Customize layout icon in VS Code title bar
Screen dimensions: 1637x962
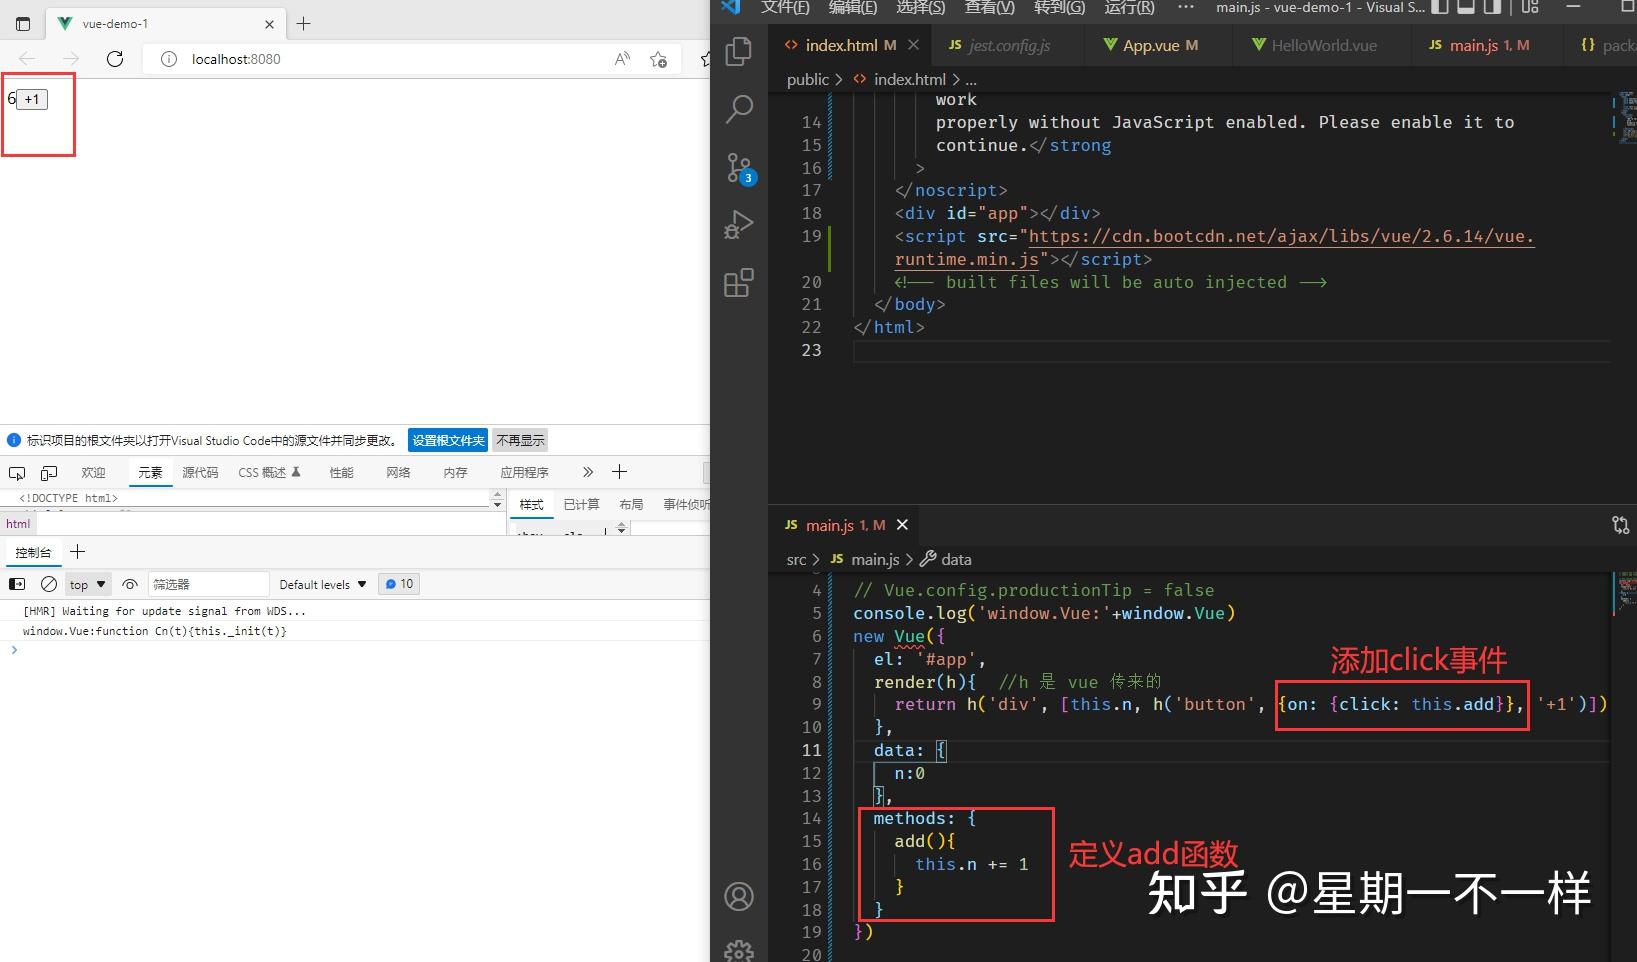(x=1529, y=7)
